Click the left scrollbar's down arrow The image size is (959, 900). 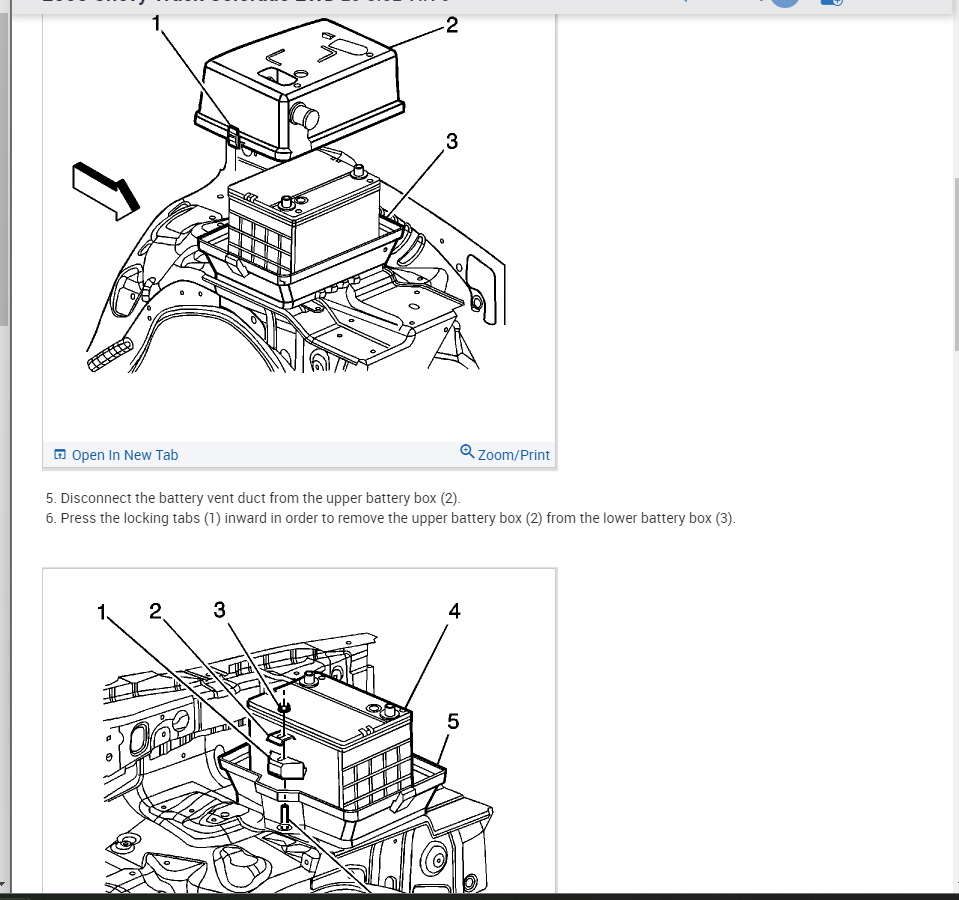coord(4,885)
